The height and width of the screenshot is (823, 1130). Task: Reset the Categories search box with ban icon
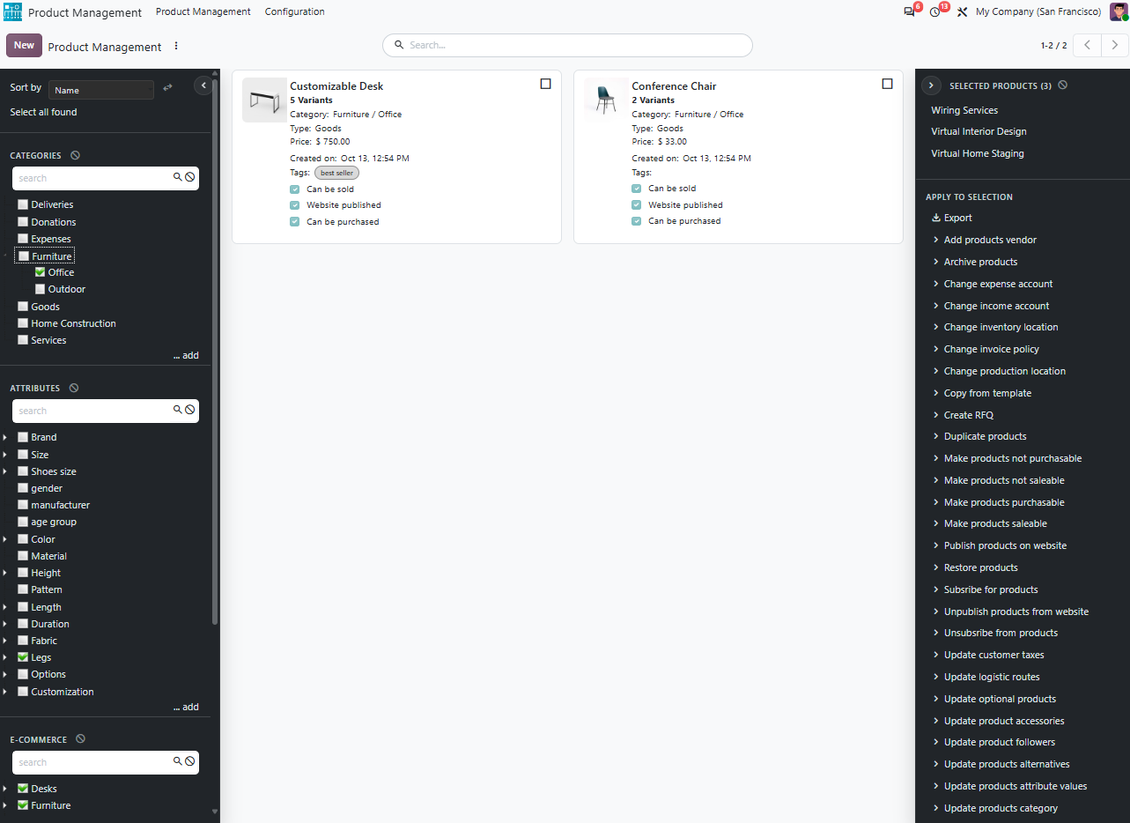[190, 177]
